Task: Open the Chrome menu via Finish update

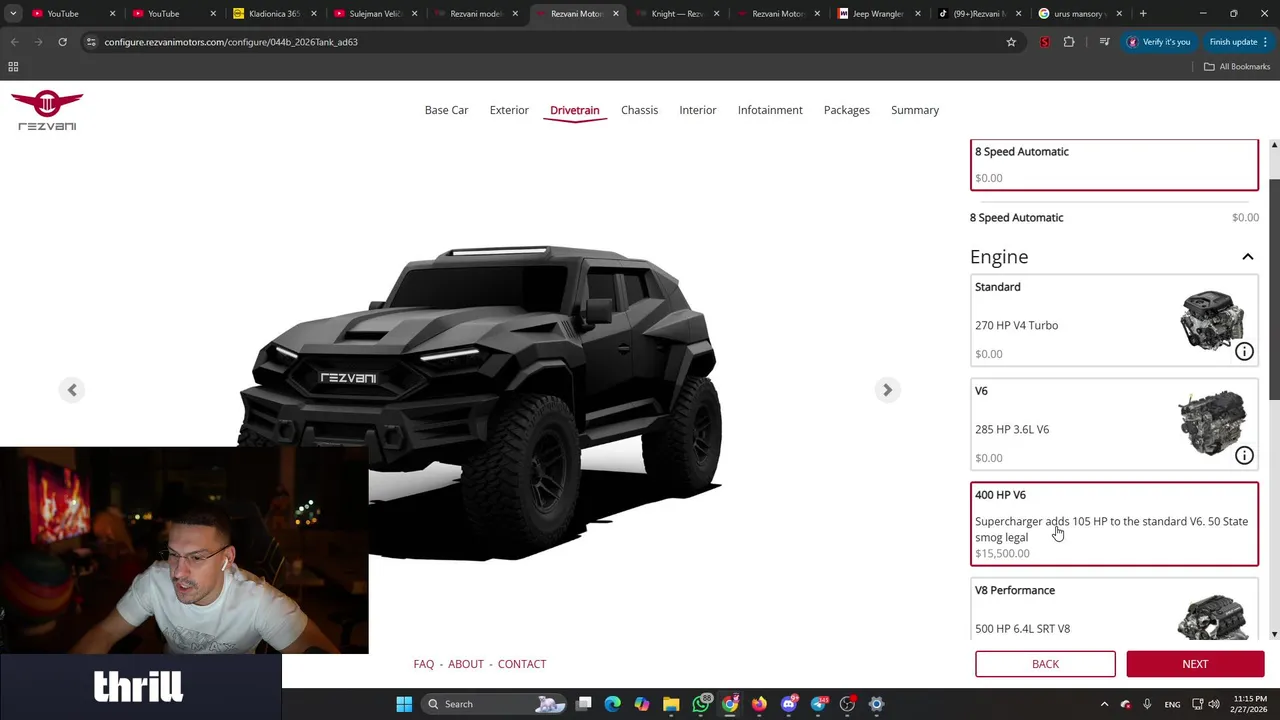Action: (x=1239, y=42)
